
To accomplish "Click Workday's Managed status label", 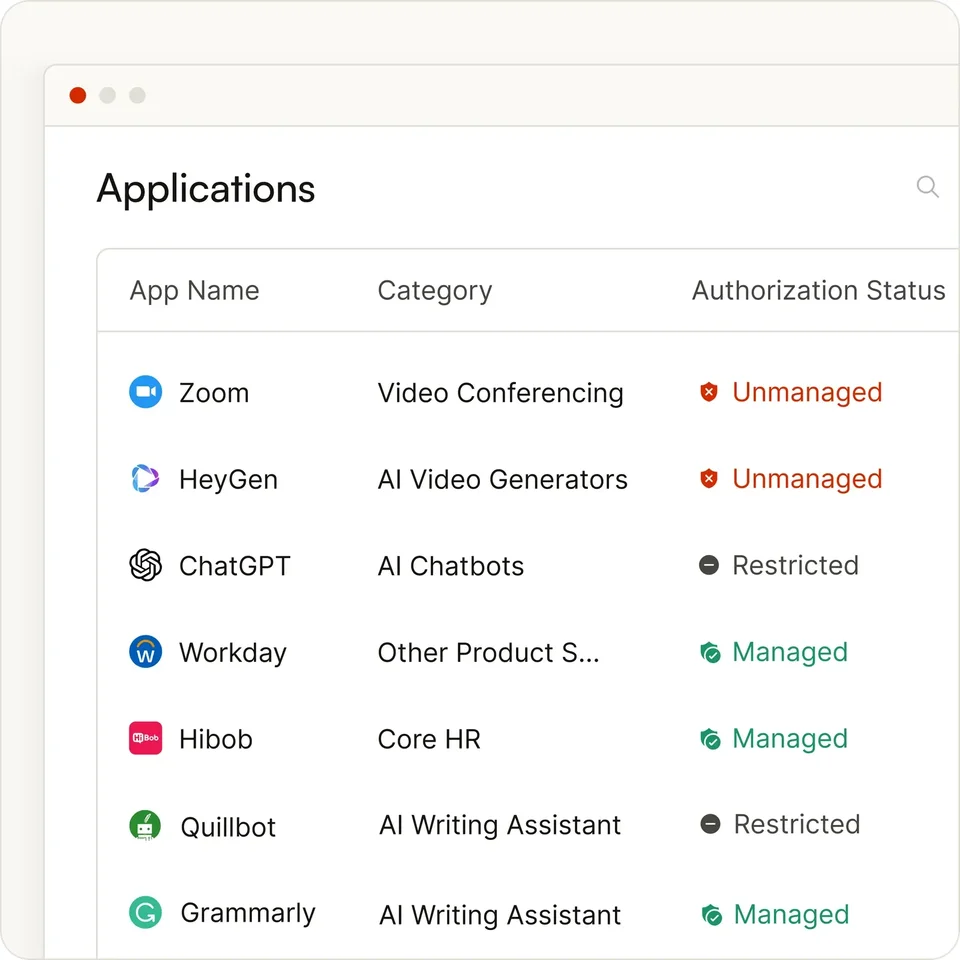I will point(790,653).
